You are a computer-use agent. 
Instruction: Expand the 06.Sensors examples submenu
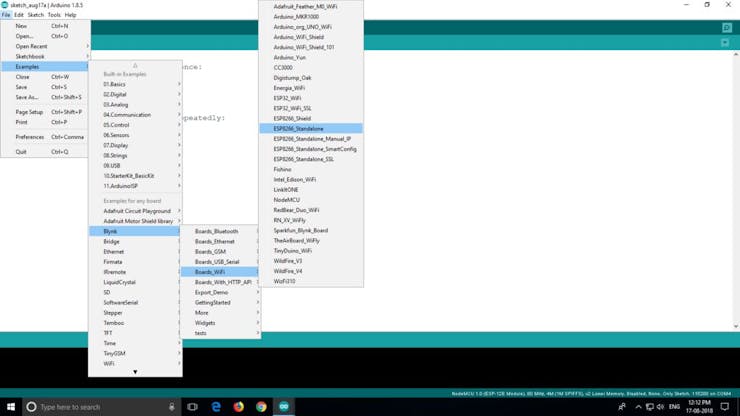[x=135, y=135]
